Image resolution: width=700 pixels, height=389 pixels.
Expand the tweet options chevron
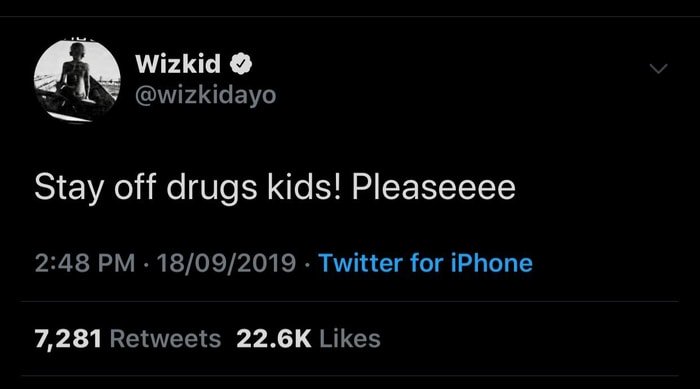658,69
